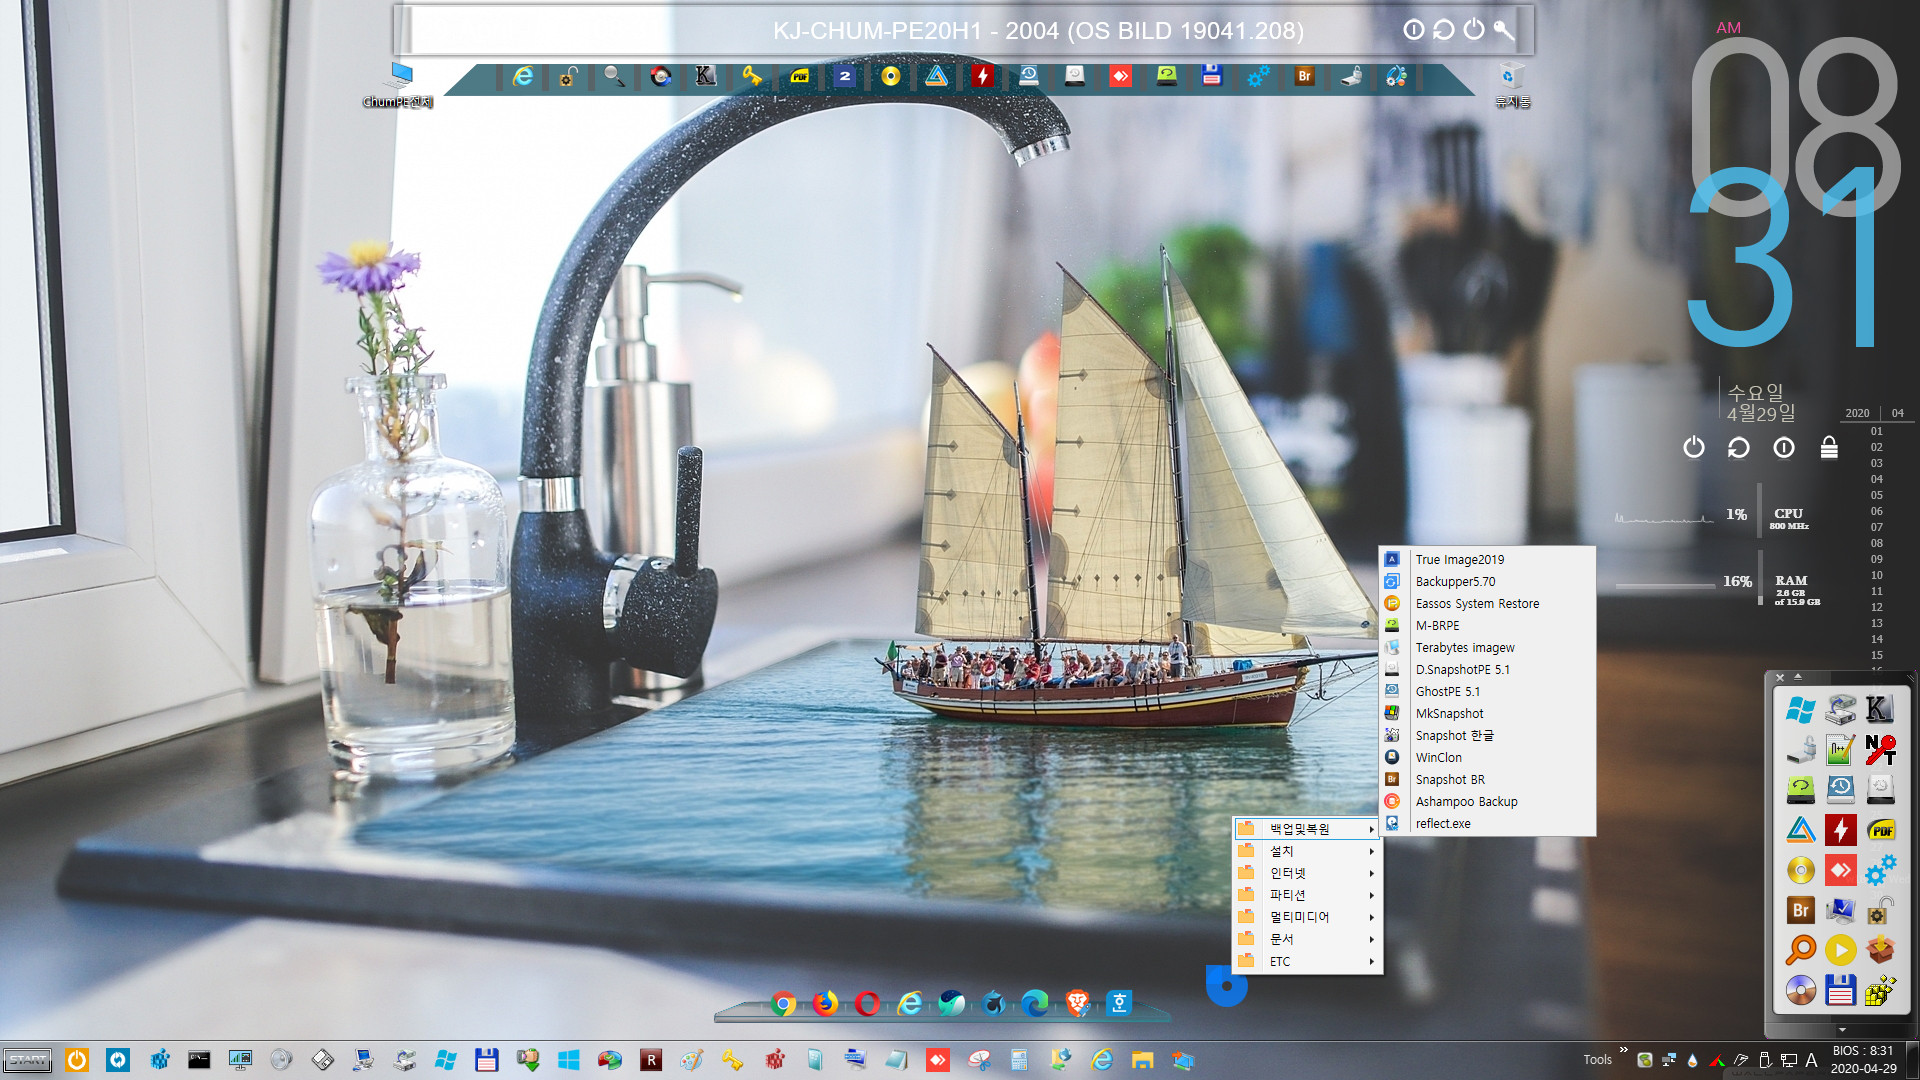1920x1080 pixels.
Task: Choose Backupper5.70 in the submenu
Action: 1487,582
